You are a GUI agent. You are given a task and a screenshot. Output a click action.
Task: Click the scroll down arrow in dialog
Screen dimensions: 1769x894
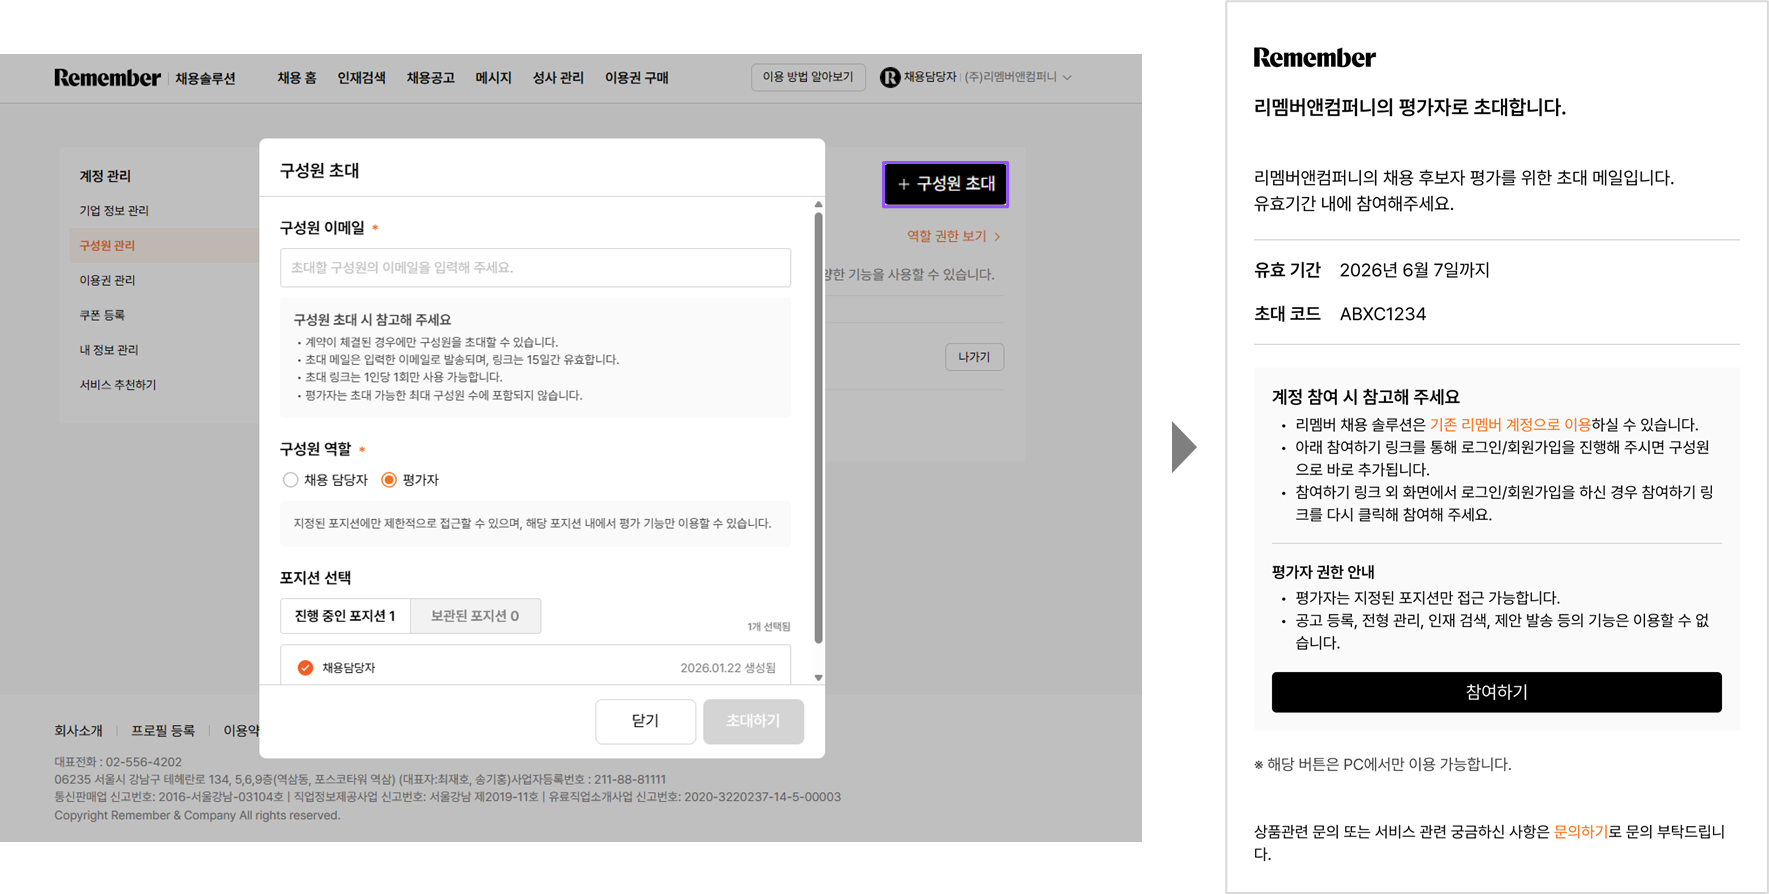pyautogui.click(x=818, y=677)
